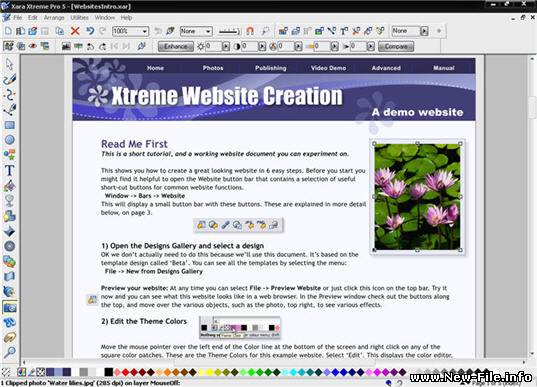The image size is (537, 387).
Task: Click the red Delete X icon
Action: [x=75, y=31]
